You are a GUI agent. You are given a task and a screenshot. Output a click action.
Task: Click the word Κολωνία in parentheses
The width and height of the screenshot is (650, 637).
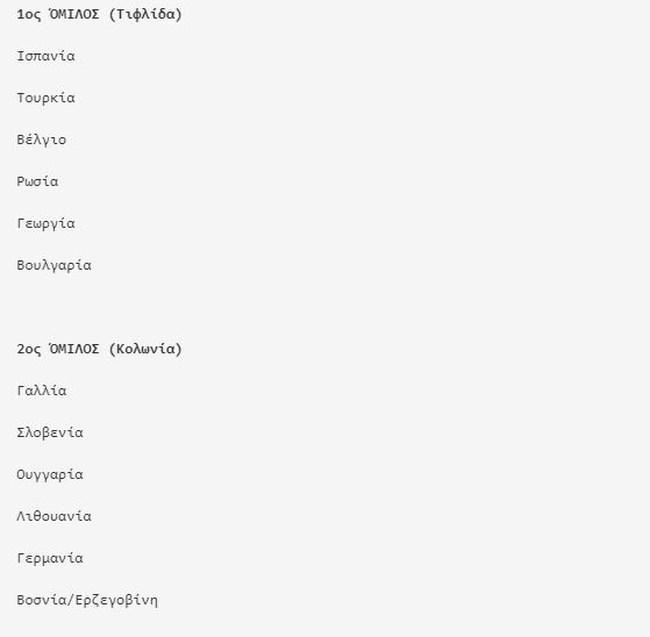145,349
